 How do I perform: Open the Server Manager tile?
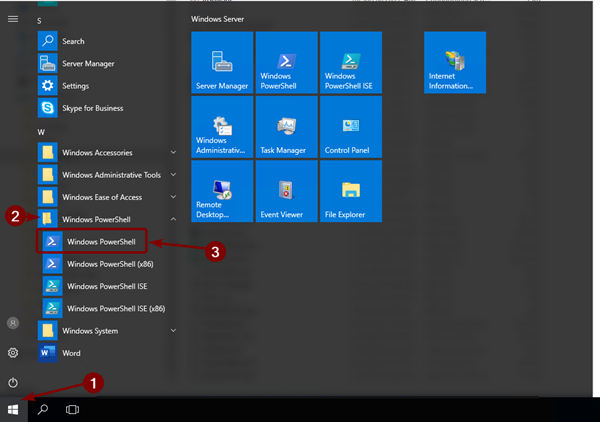pyautogui.click(x=222, y=62)
